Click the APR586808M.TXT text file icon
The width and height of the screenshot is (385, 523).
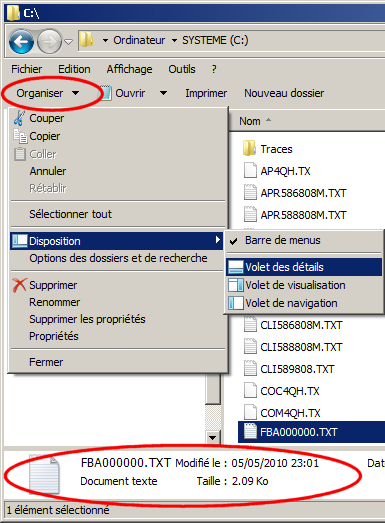[x=250, y=192]
